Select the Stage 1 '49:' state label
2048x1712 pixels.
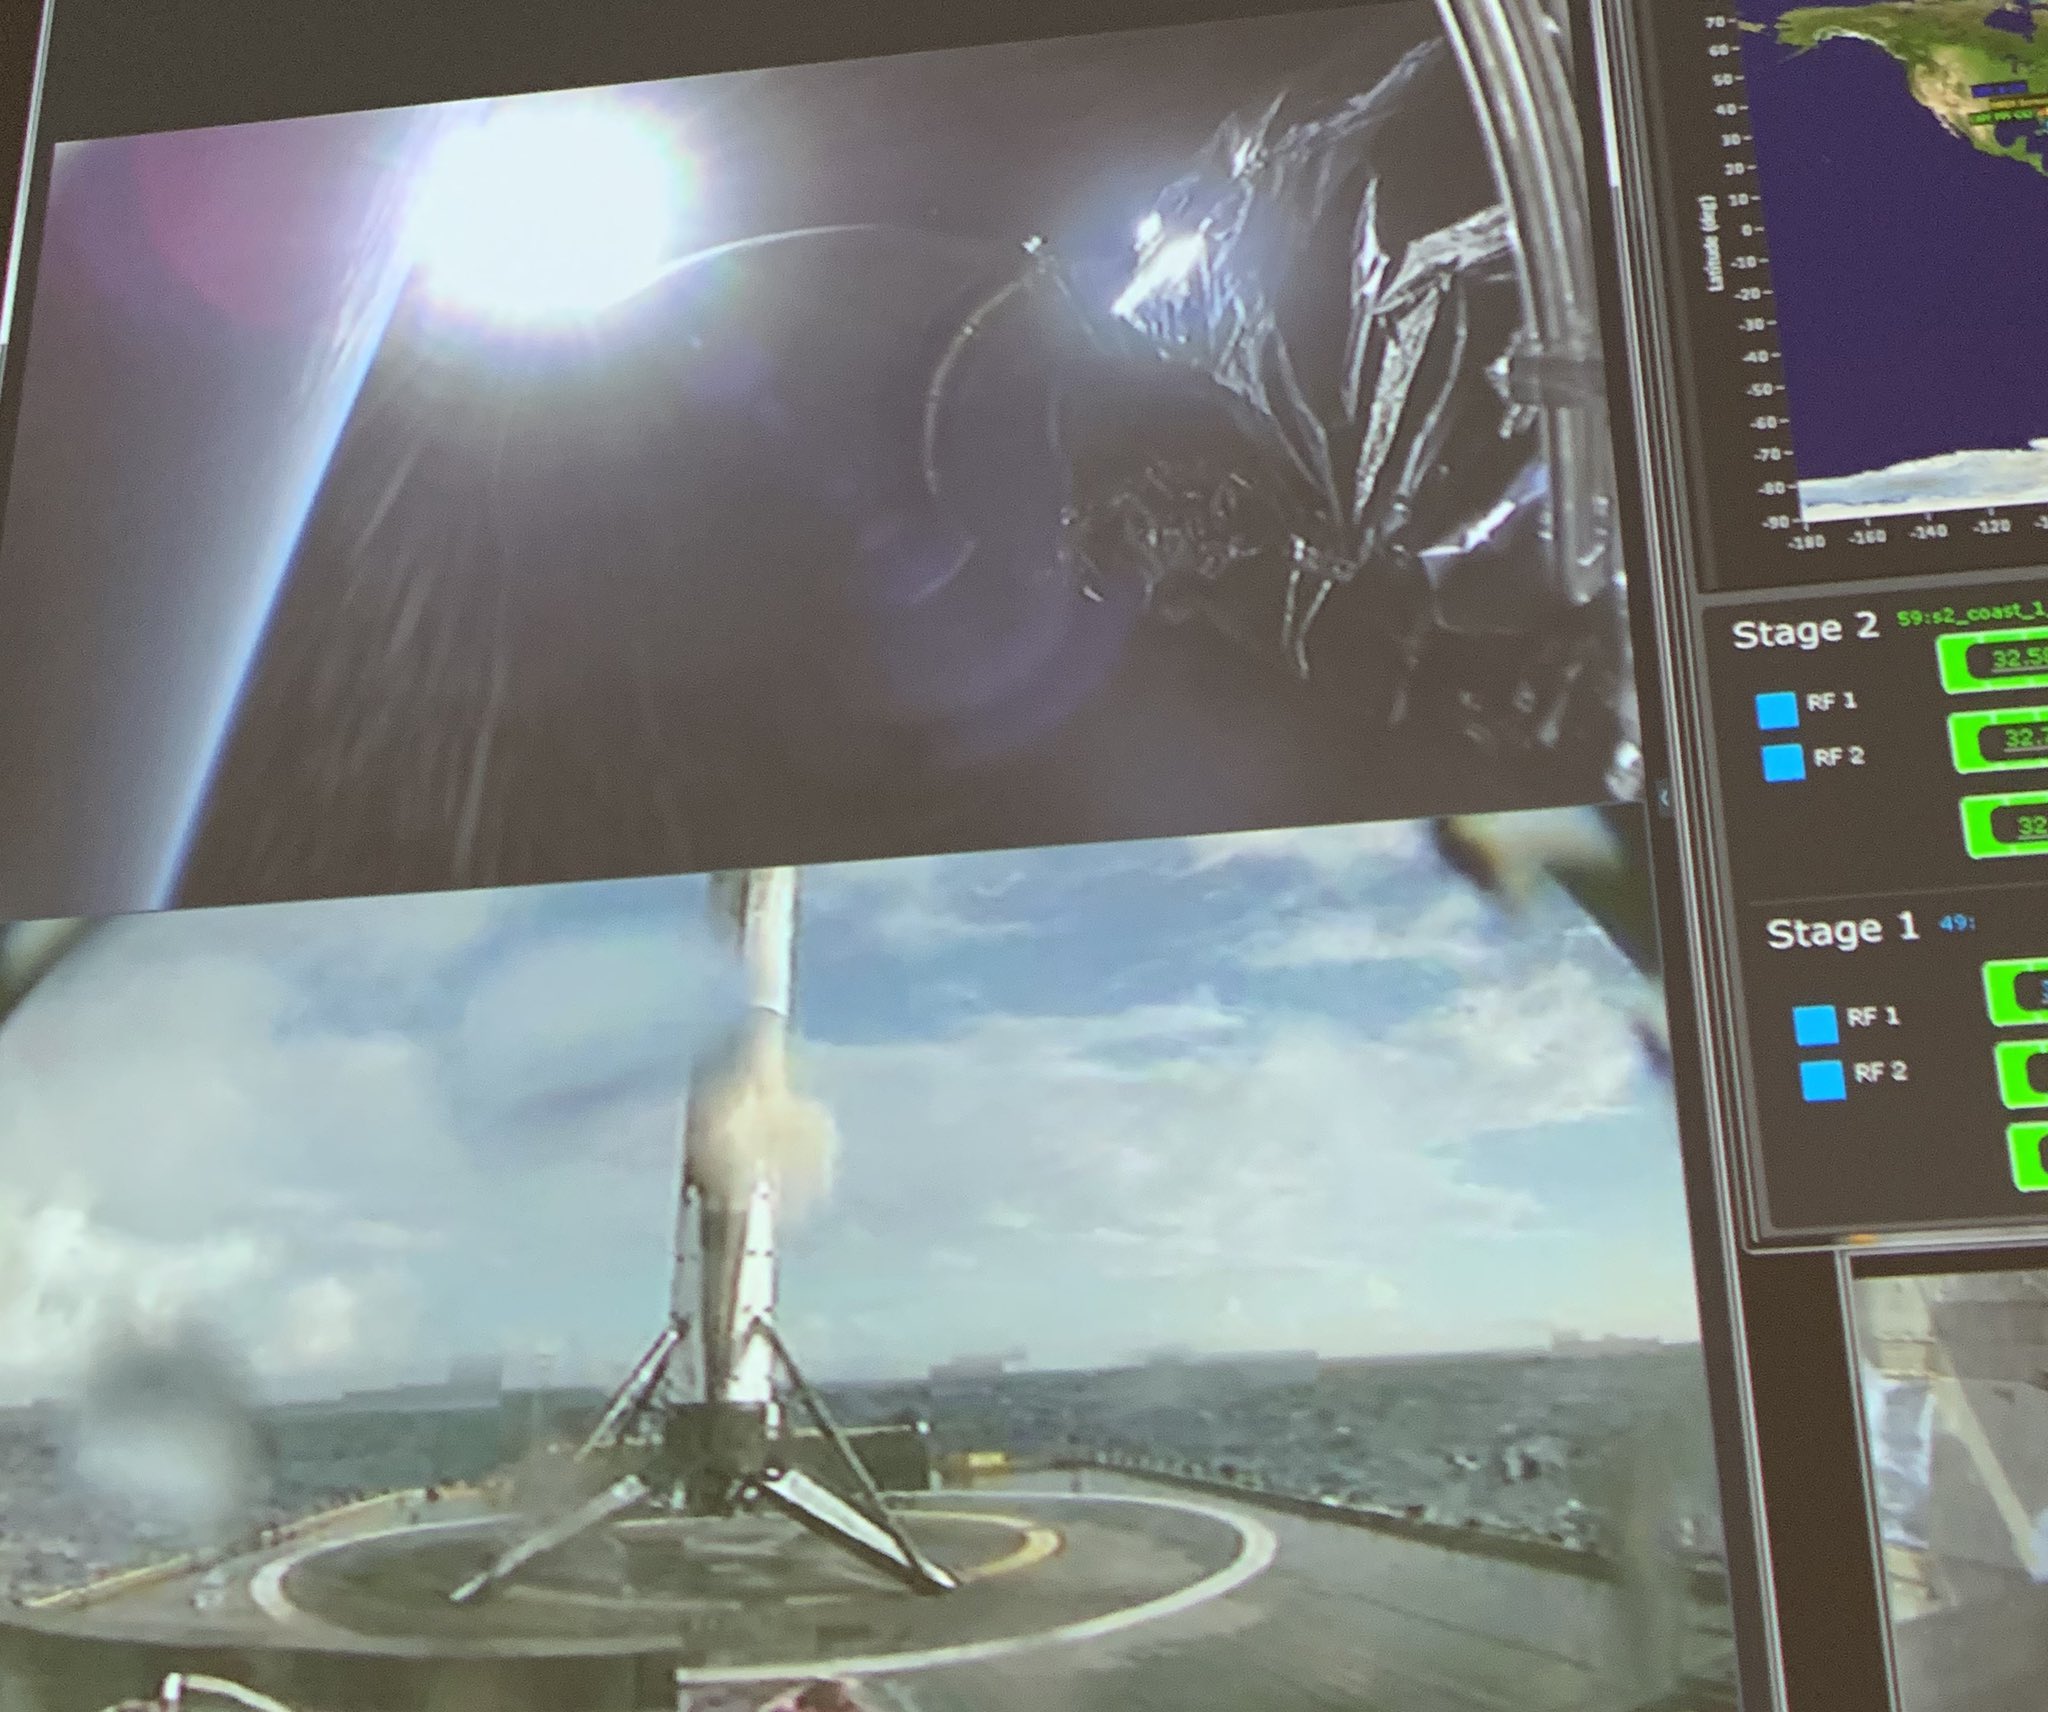1957,924
